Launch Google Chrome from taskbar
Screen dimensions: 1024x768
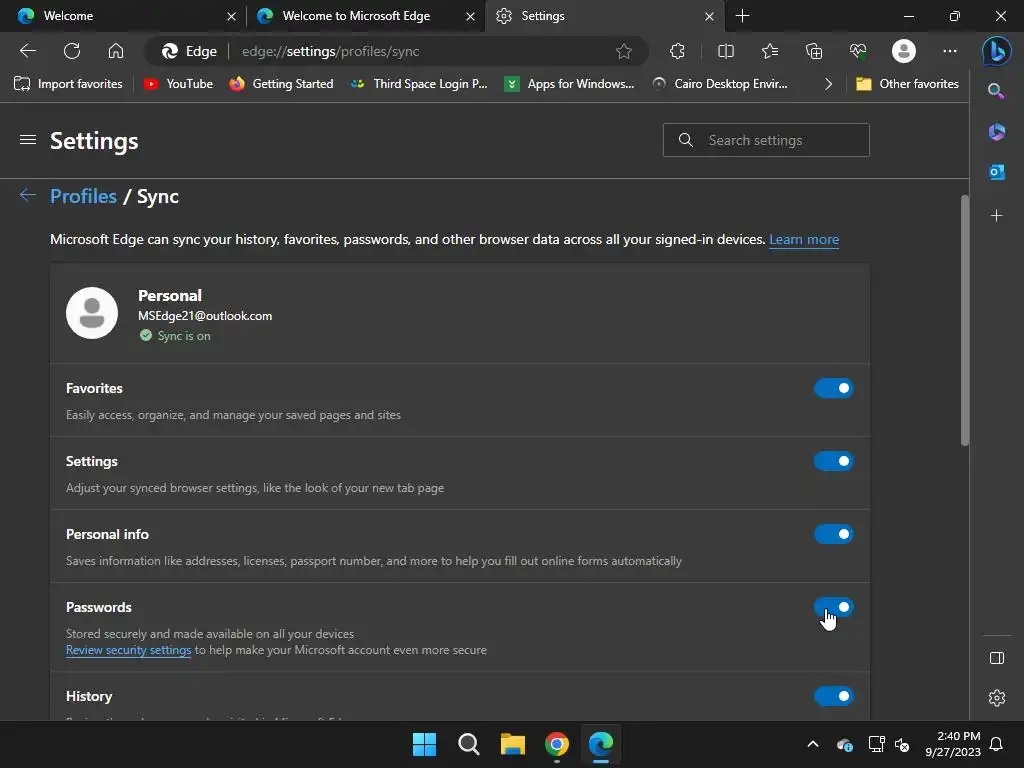[556, 744]
